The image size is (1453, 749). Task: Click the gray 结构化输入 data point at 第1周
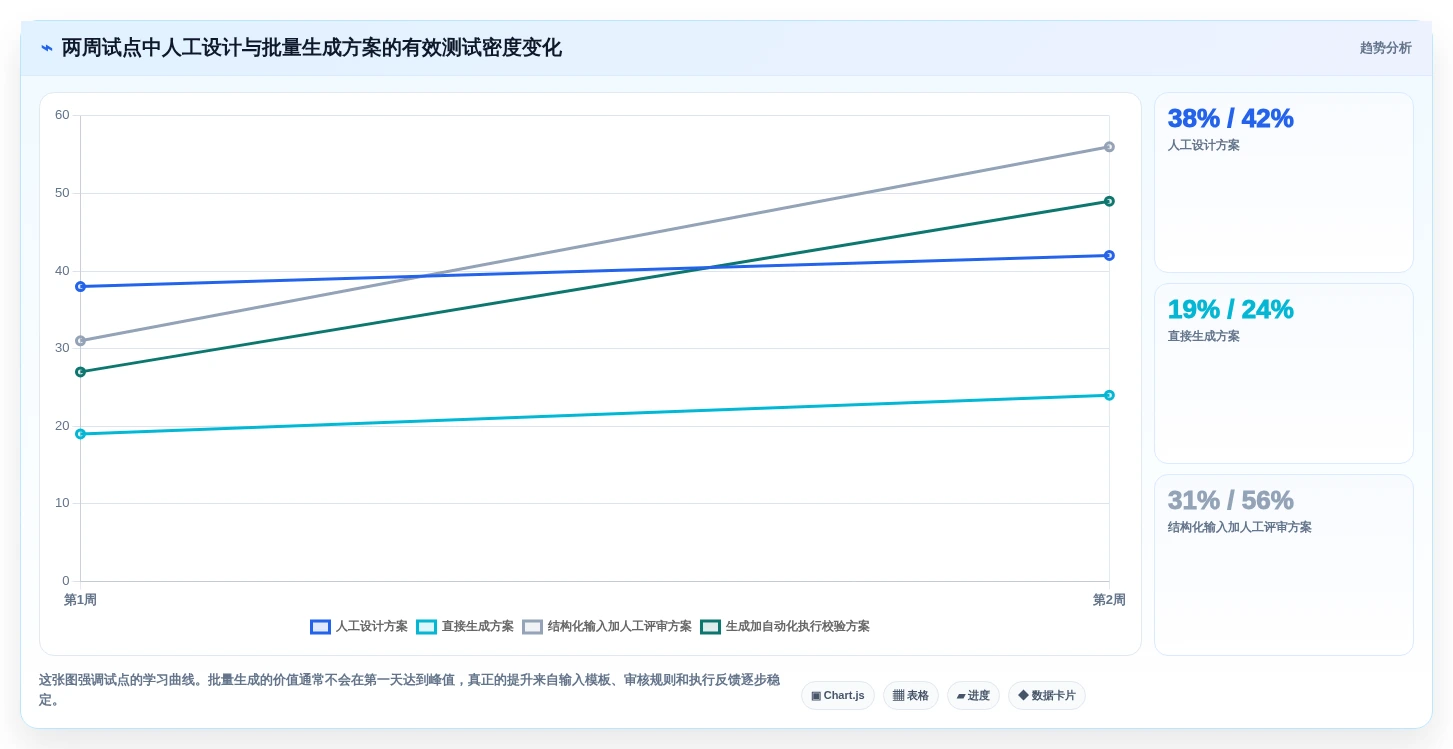(80, 341)
